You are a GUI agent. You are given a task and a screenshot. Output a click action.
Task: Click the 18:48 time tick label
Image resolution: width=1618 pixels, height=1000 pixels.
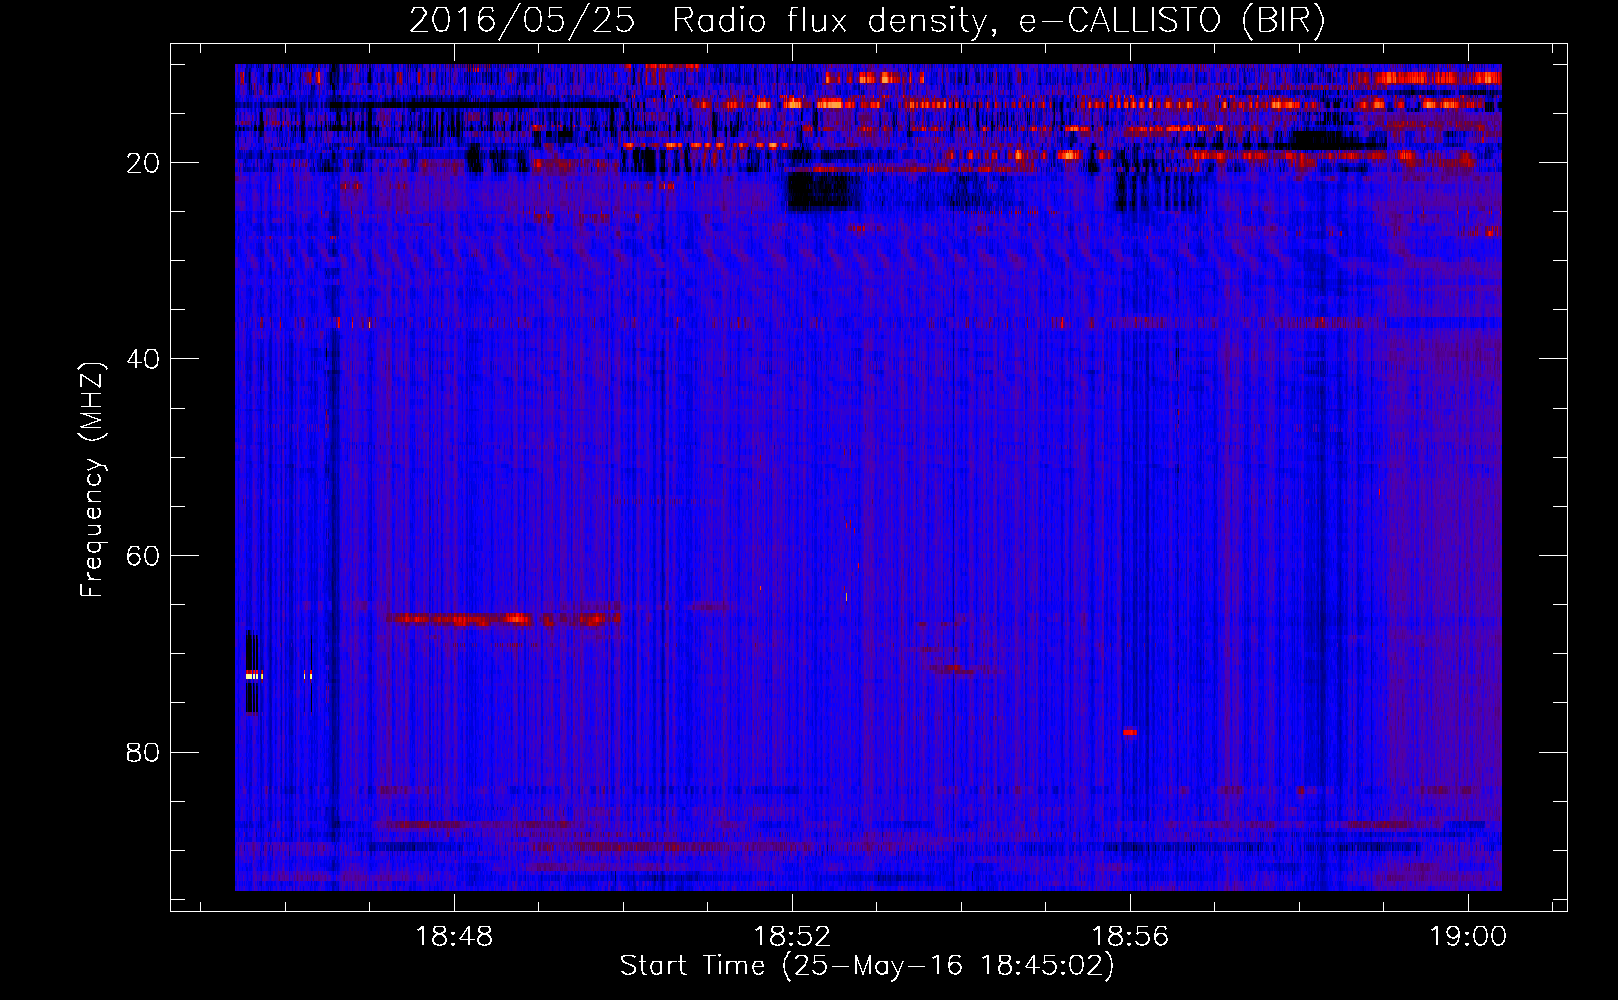[454, 937]
